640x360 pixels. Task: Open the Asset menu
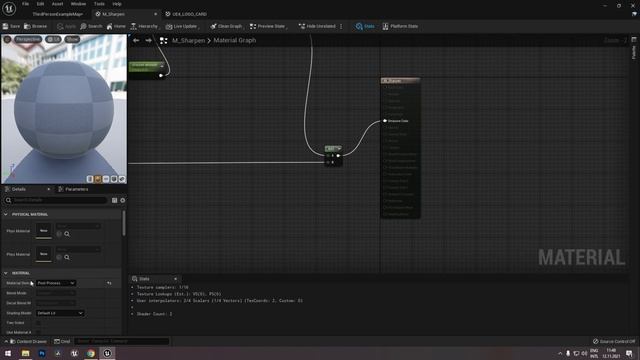[58, 4]
